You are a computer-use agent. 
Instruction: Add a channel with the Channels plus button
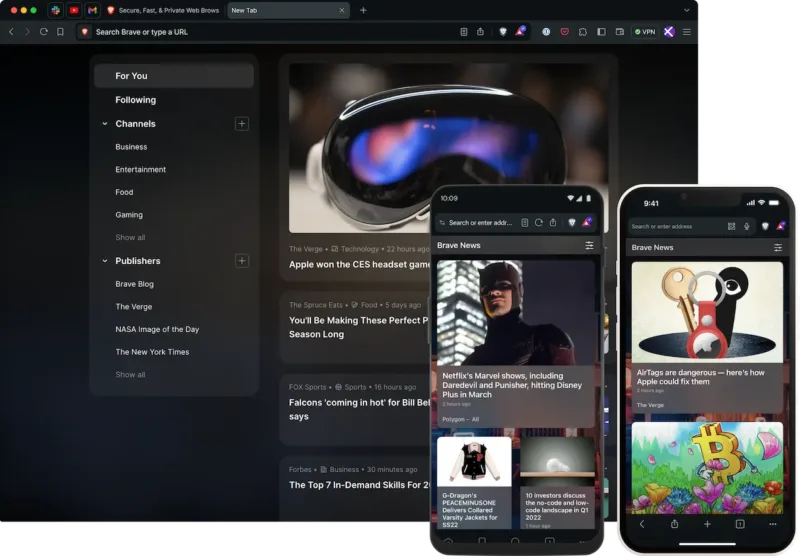[241, 124]
